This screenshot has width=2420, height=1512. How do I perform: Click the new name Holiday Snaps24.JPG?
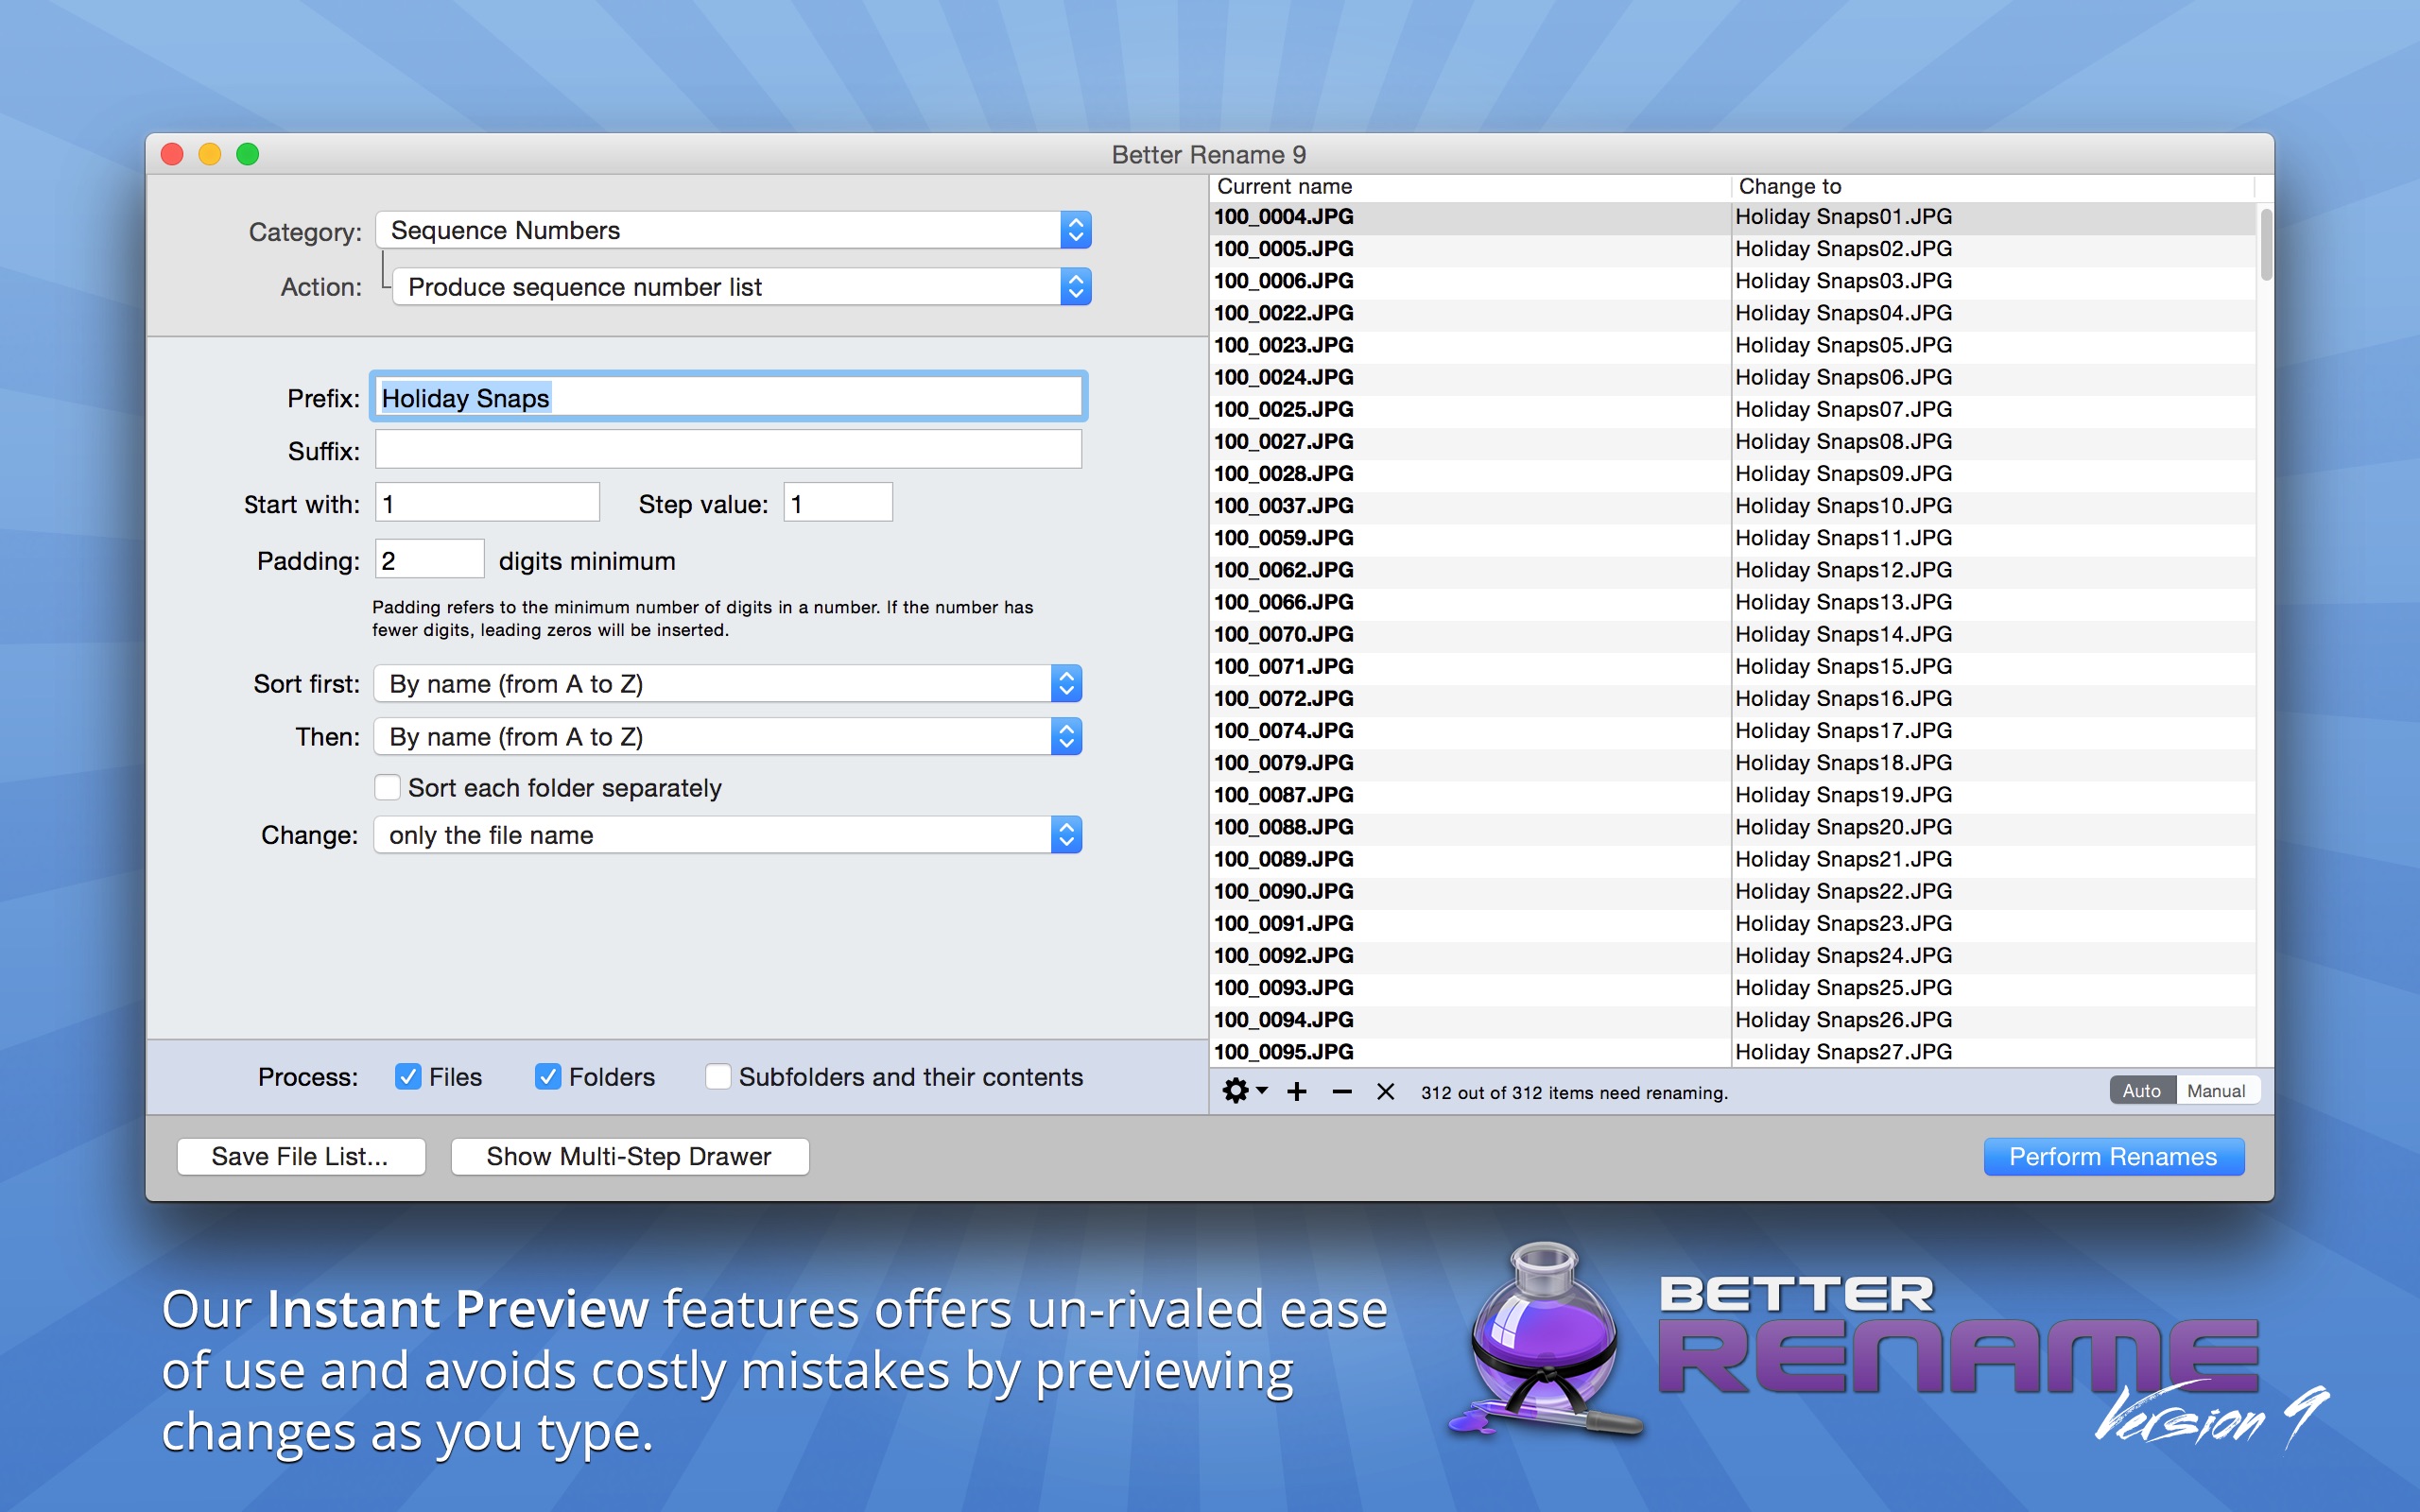tap(1843, 955)
